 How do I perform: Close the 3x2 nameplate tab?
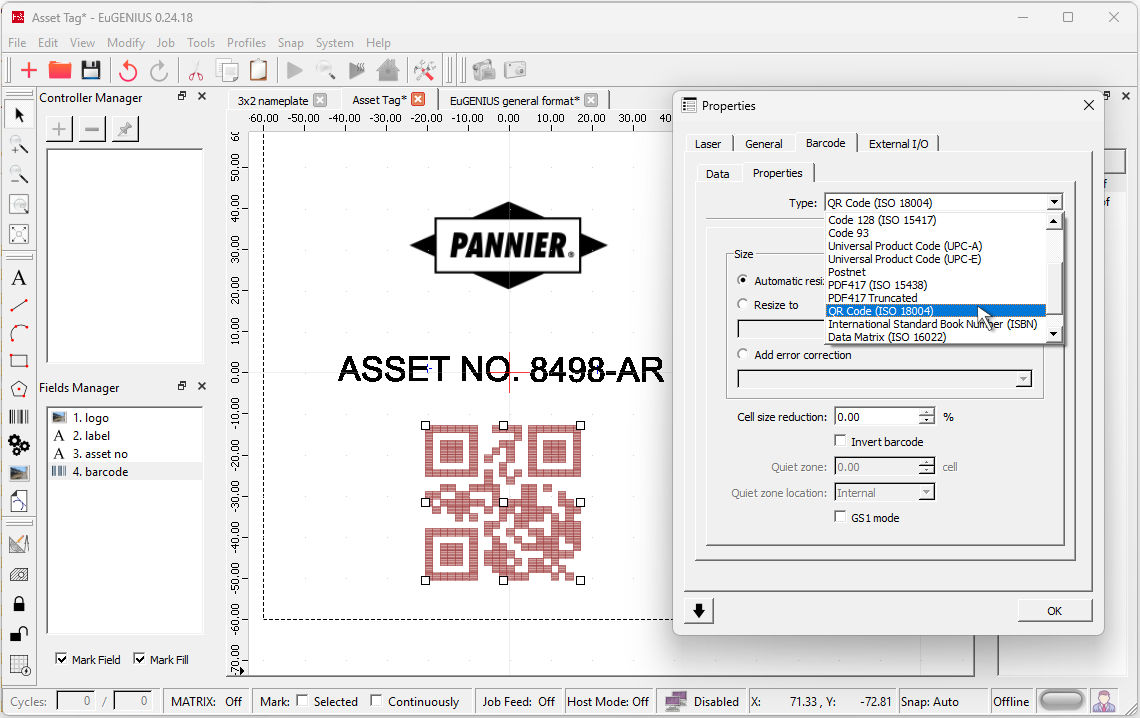click(320, 100)
